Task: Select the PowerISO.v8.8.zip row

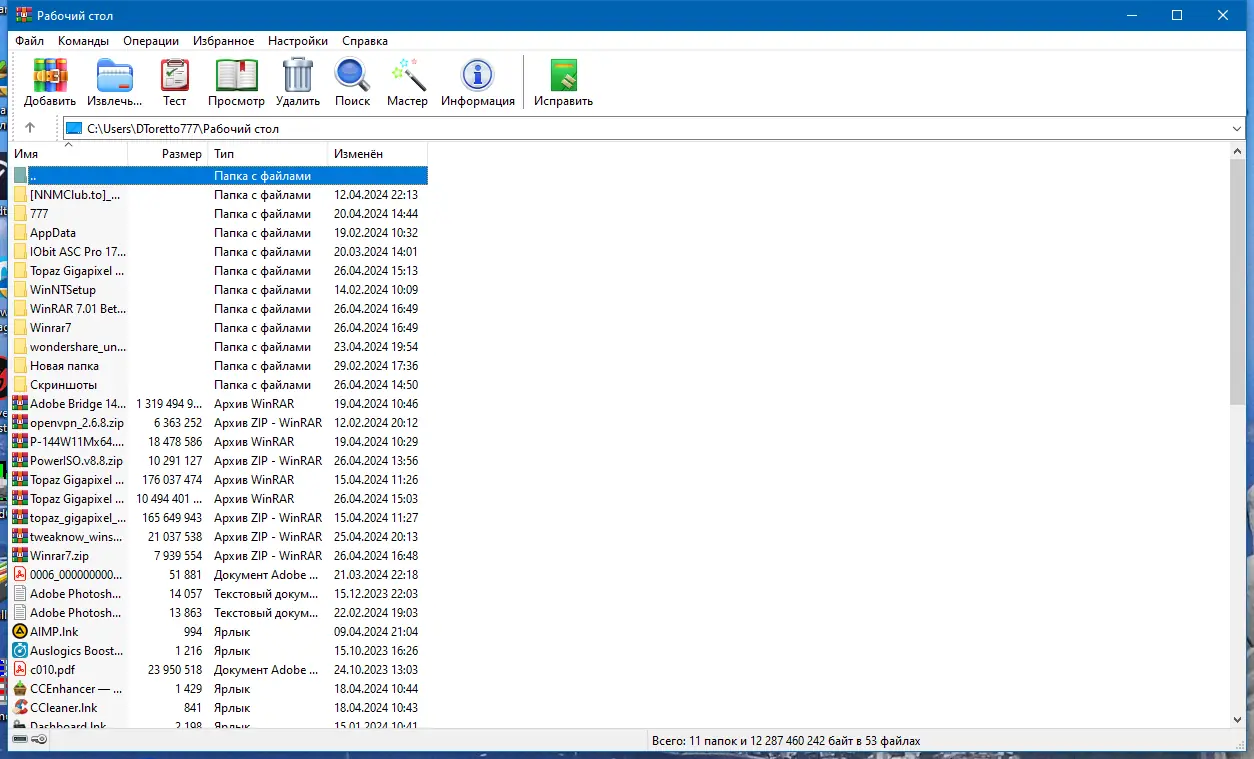Action: 219,461
